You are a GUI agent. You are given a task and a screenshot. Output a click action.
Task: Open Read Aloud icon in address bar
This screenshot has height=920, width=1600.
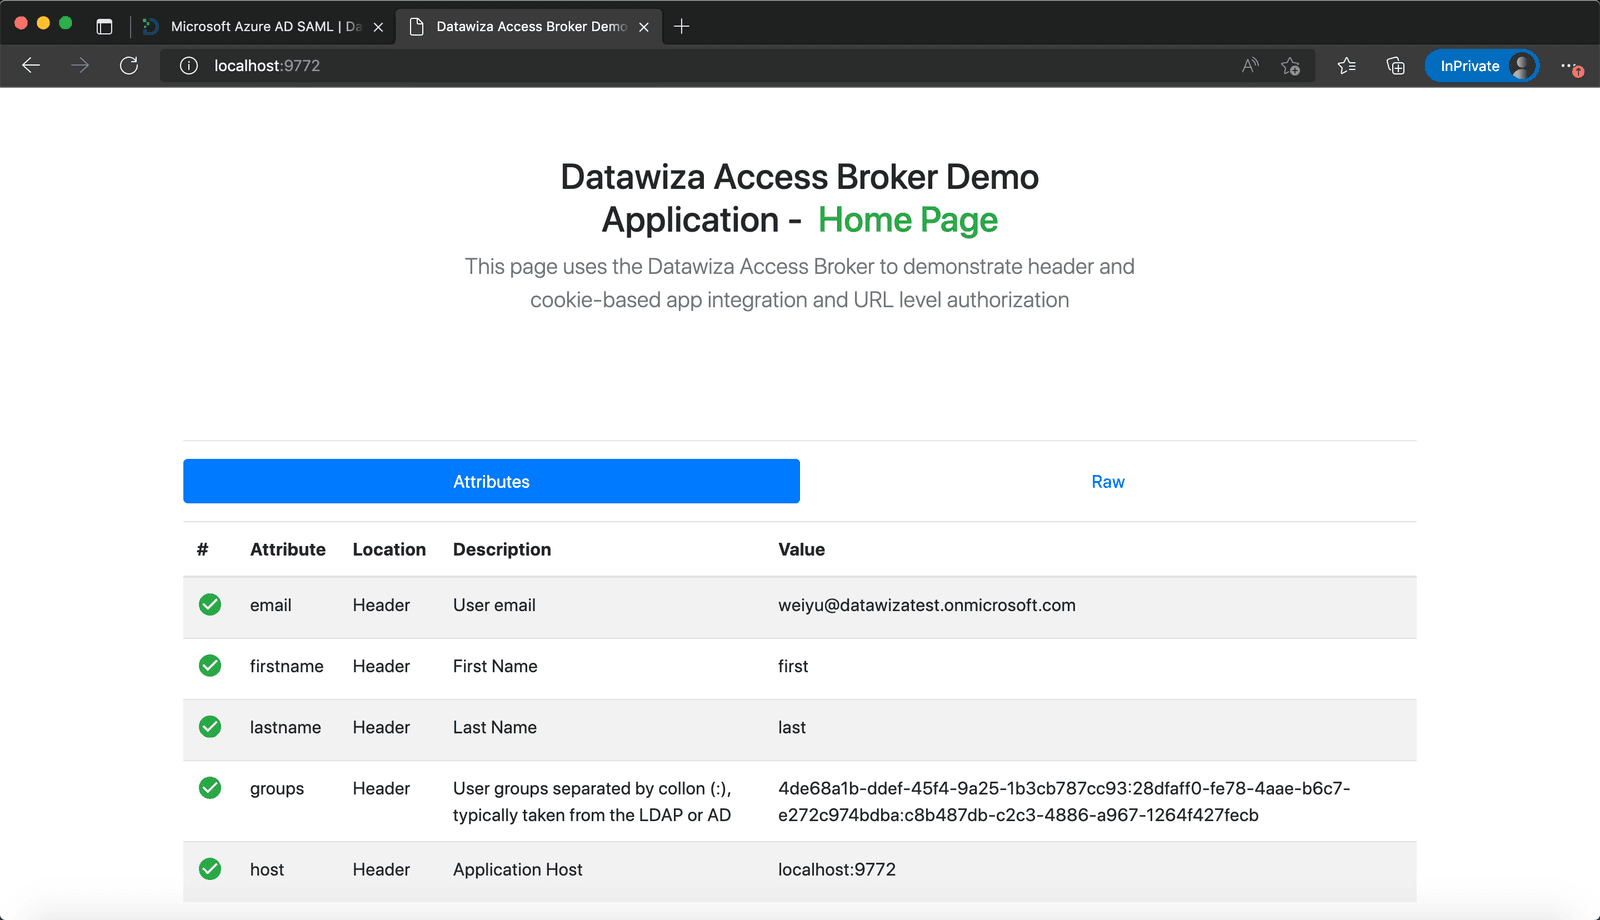pyautogui.click(x=1250, y=66)
